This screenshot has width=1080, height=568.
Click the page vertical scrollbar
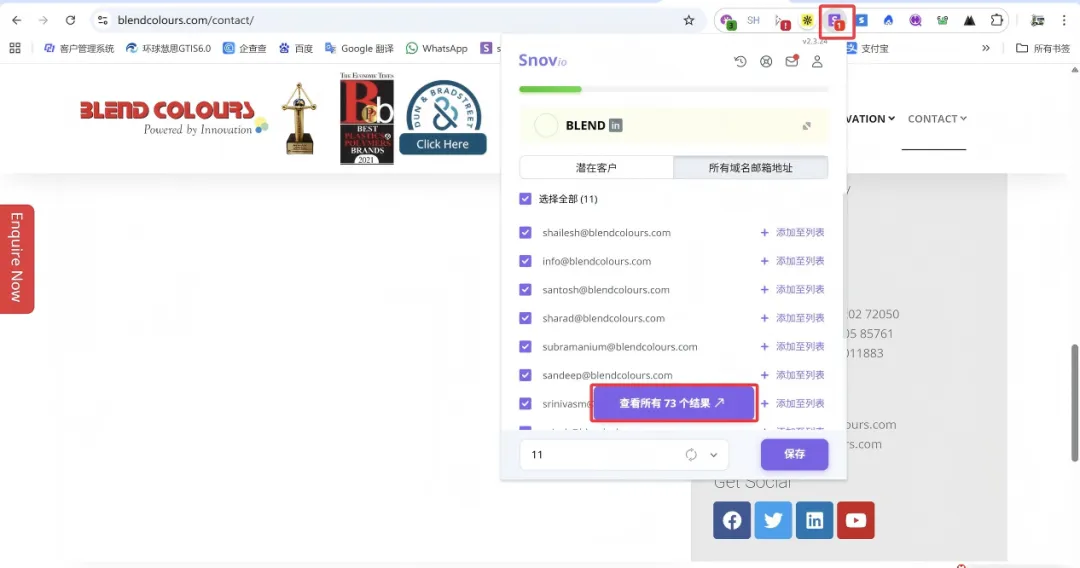(x=1074, y=403)
